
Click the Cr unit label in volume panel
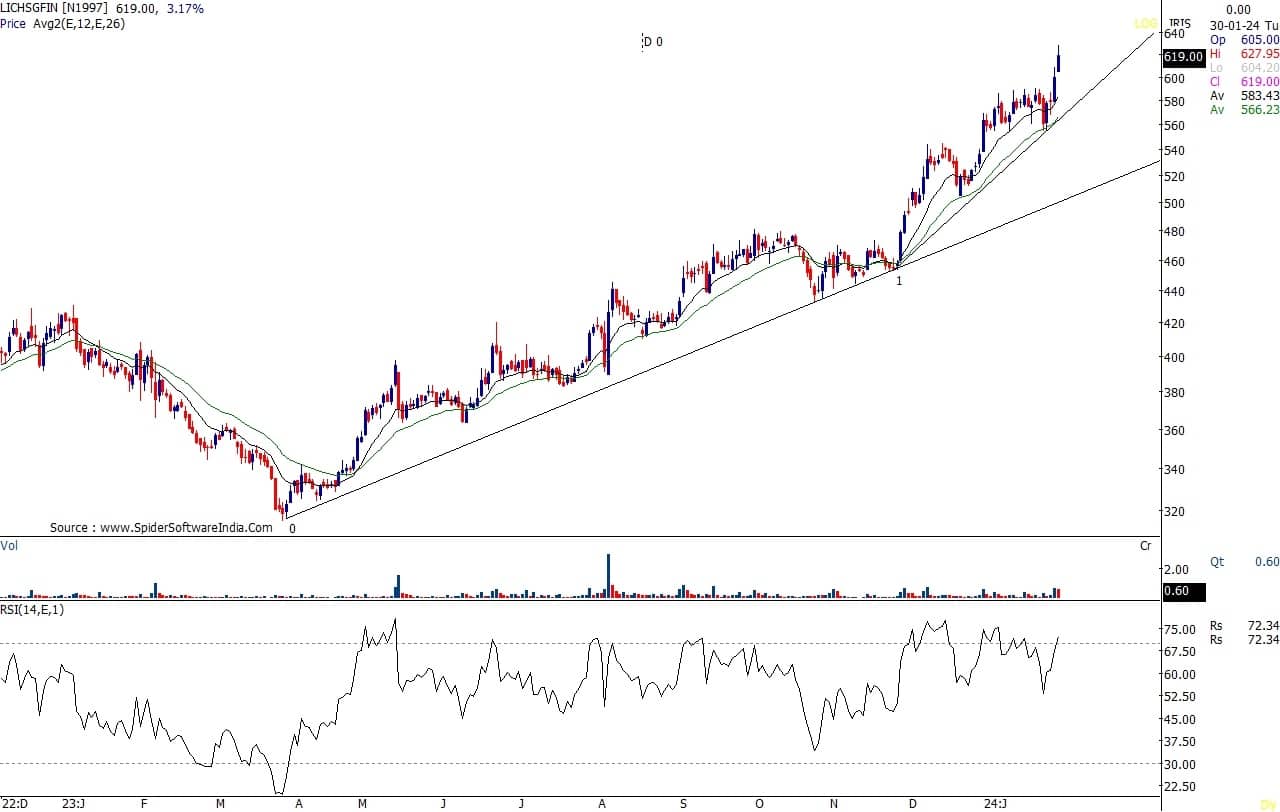click(x=1145, y=546)
